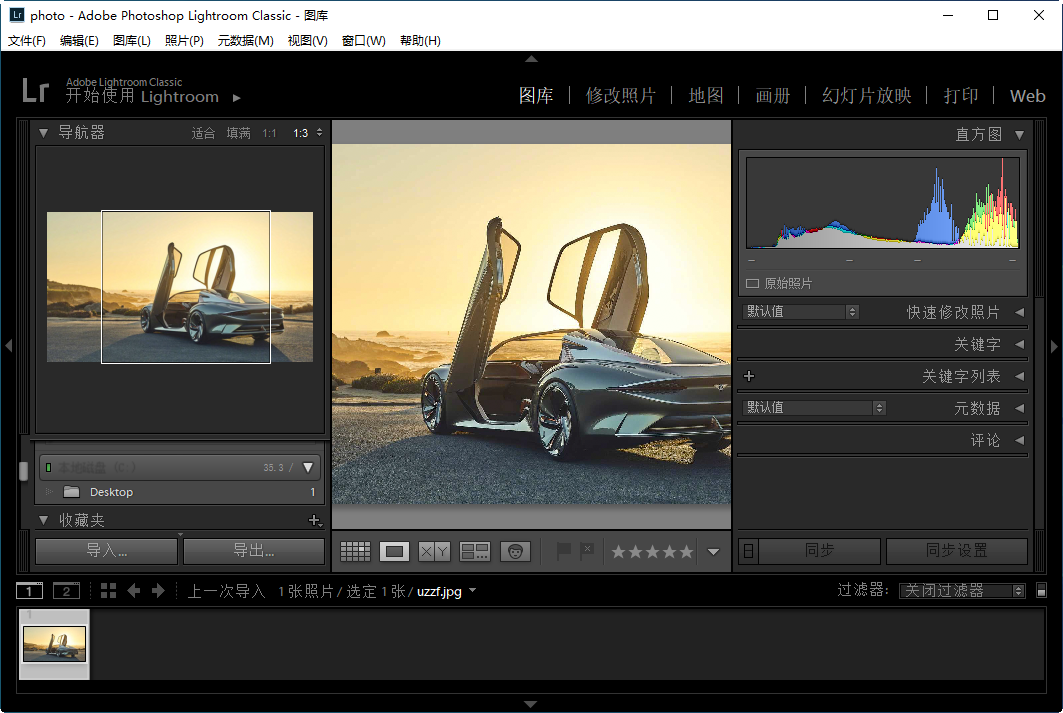Open the 默认值 preset dropdown under 快速修改照片
Viewport: 1063px width, 713px height.
(x=800, y=311)
